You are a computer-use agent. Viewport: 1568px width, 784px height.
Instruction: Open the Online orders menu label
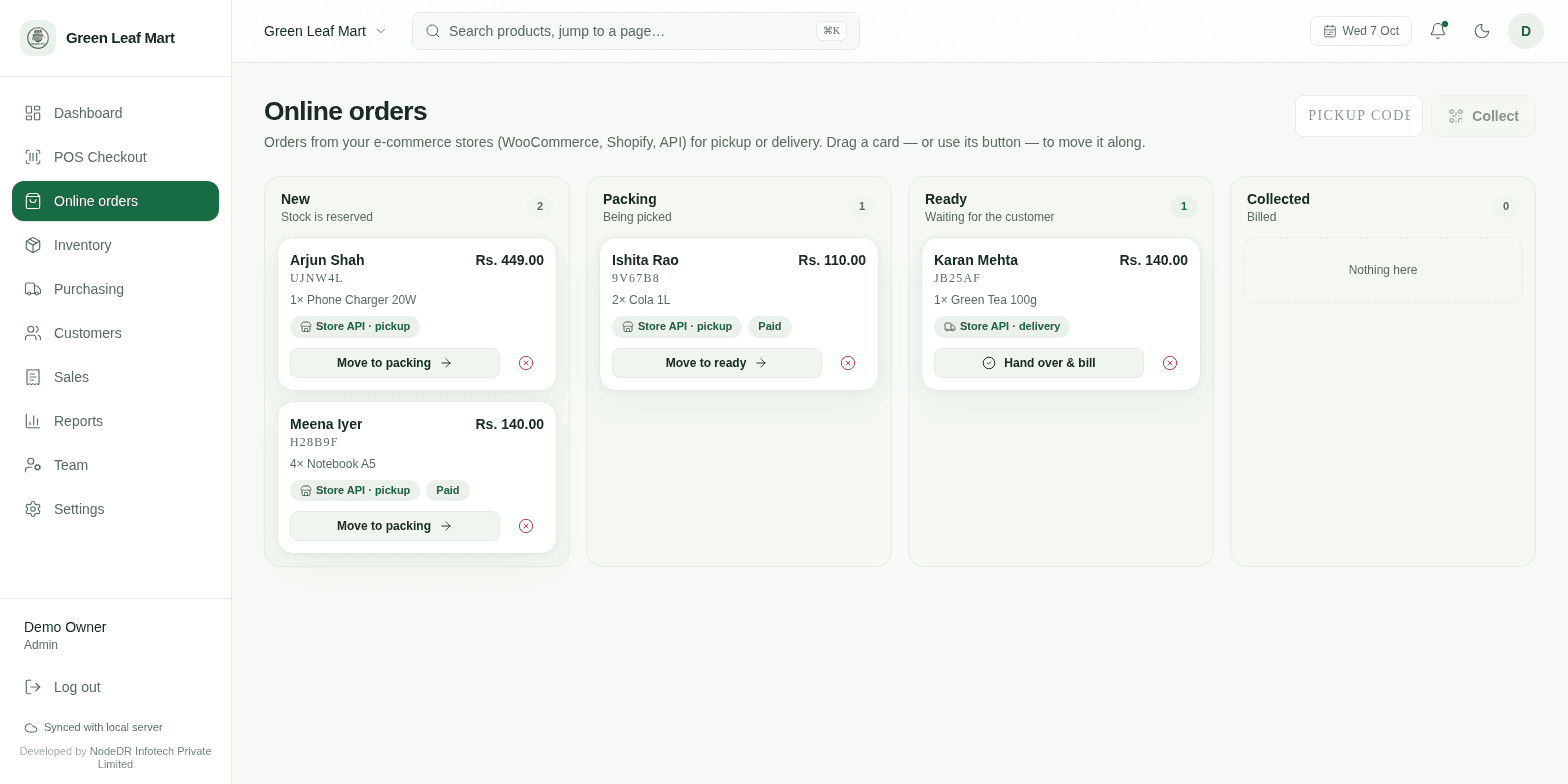96,201
